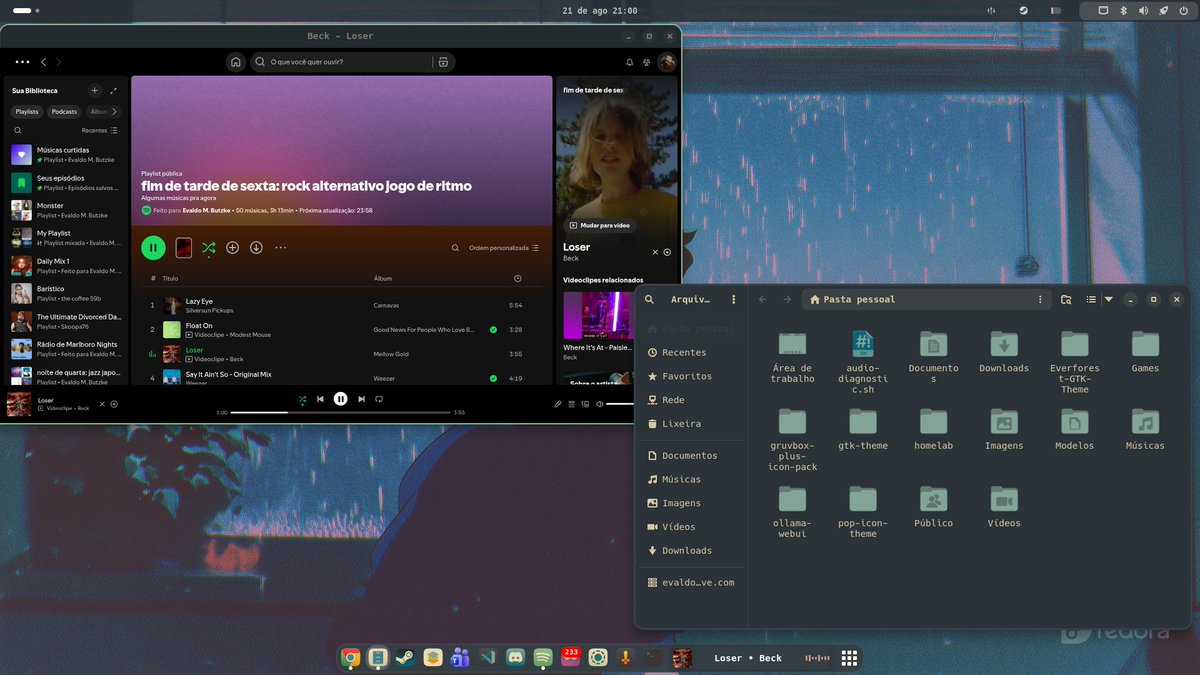Open the 'Where It's At' related video thumbnail

coord(597,315)
